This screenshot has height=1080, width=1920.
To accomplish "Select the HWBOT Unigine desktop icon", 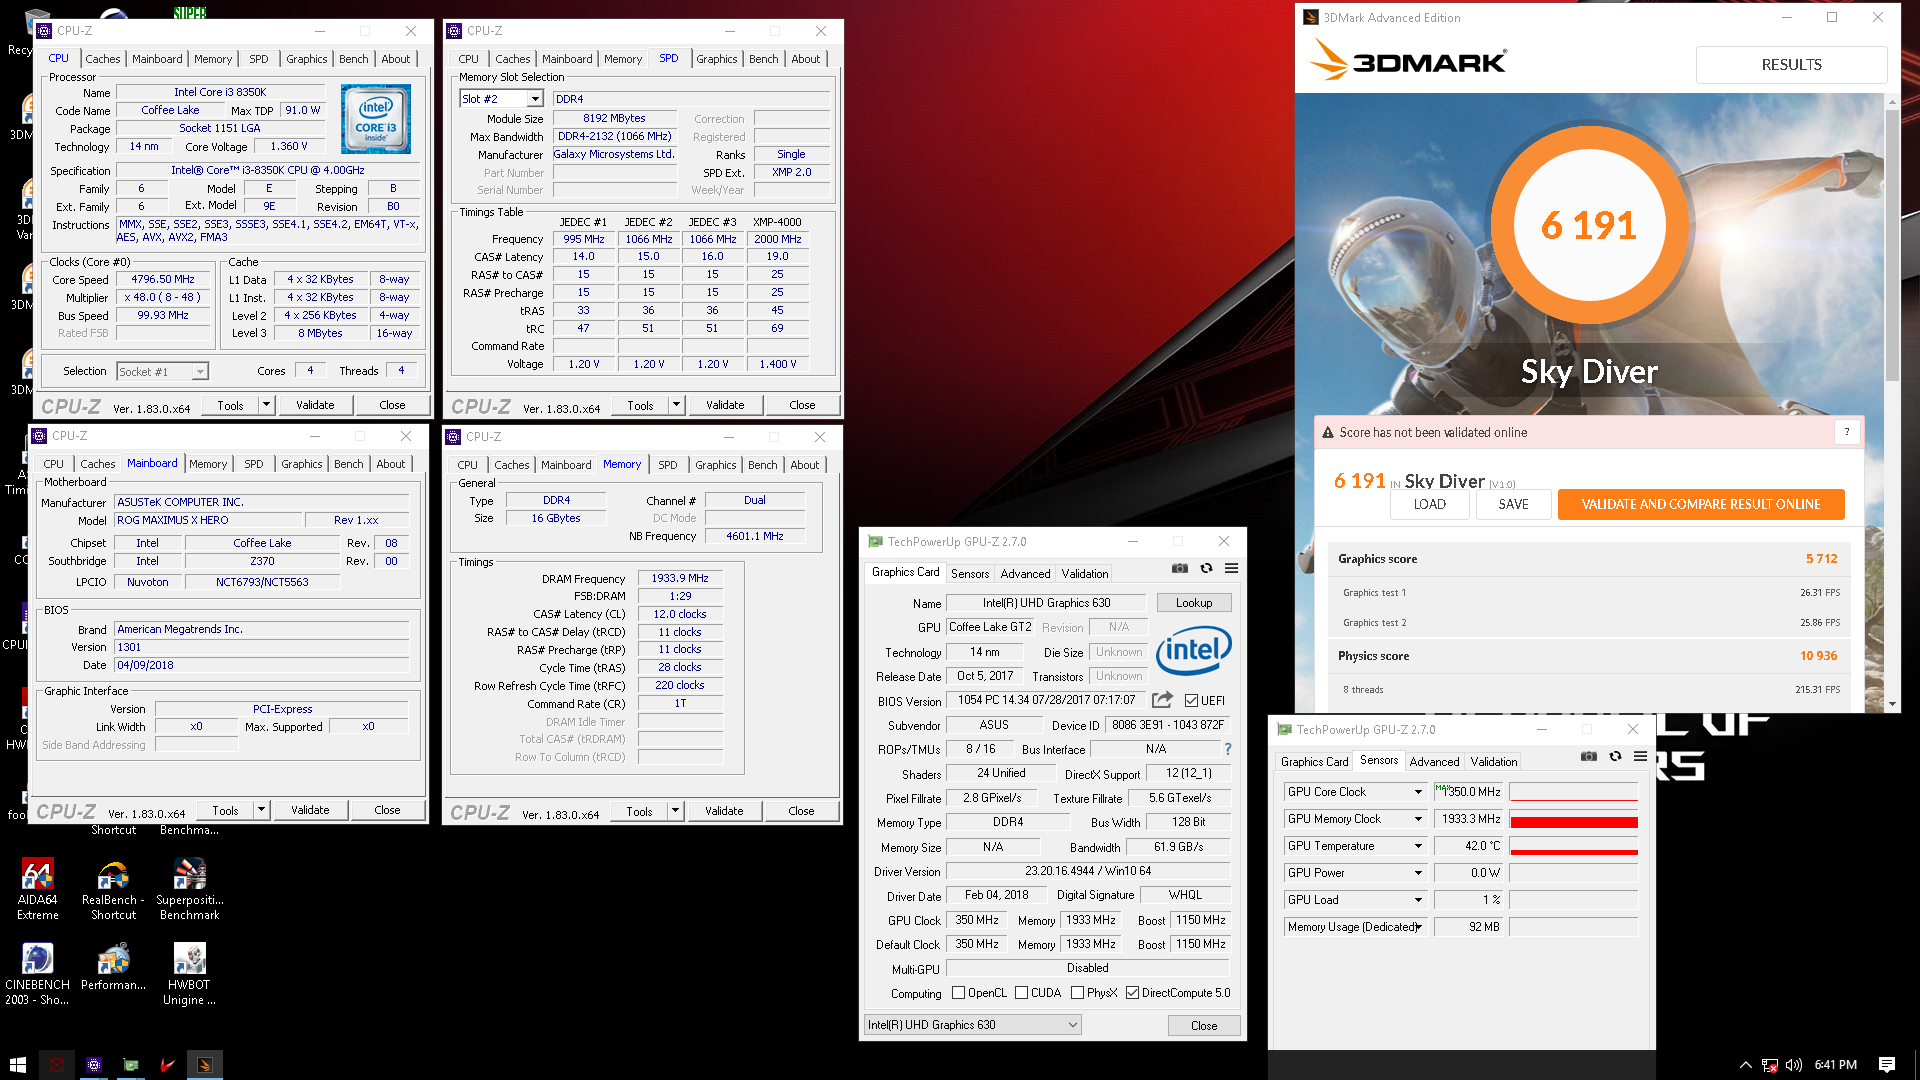I will [190, 974].
